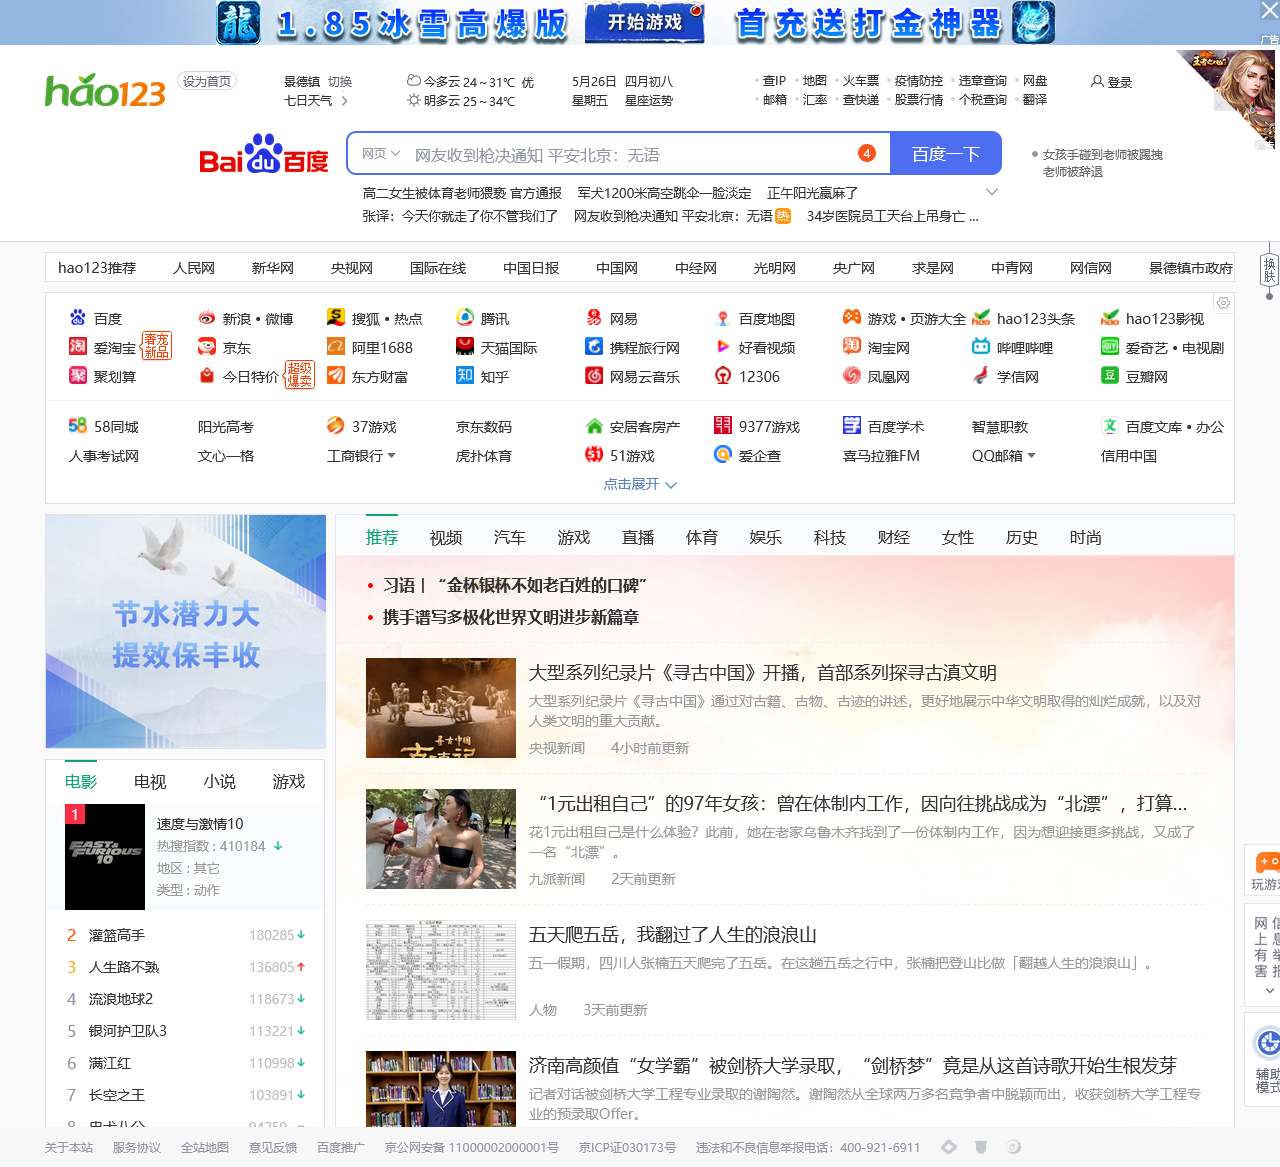Select the 小说 ranking tab

tap(219, 782)
